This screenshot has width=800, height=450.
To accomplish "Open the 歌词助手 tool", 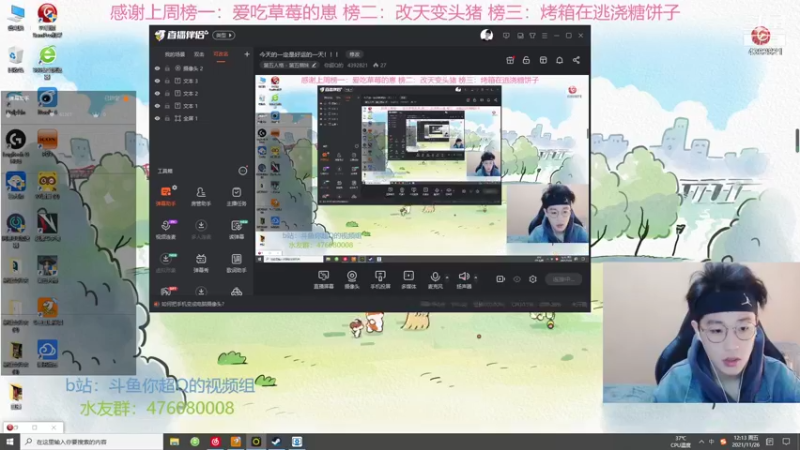I will pos(236,263).
